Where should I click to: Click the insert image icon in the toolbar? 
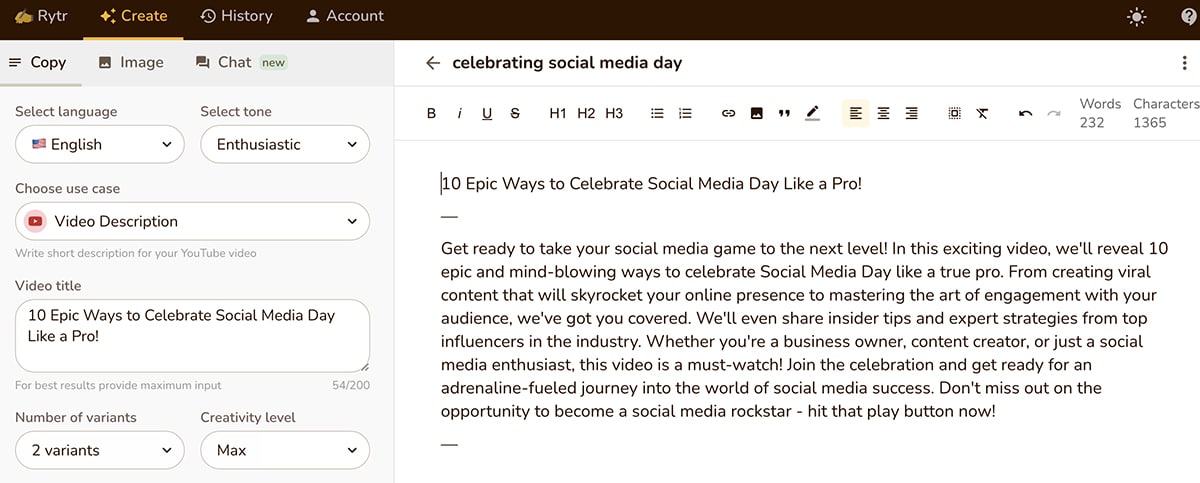756,114
